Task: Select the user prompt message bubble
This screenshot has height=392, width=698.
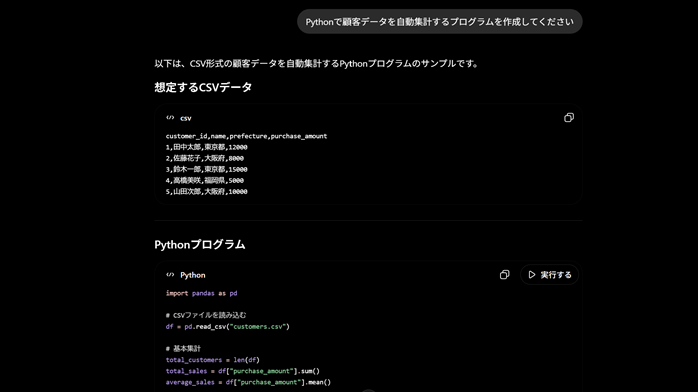Action: pos(439,21)
